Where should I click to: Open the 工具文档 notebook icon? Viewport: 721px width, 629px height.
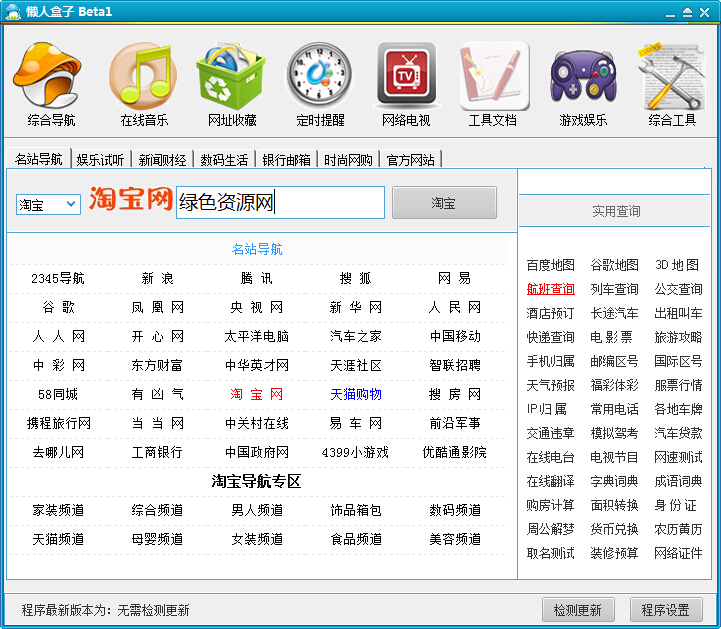[494, 75]
